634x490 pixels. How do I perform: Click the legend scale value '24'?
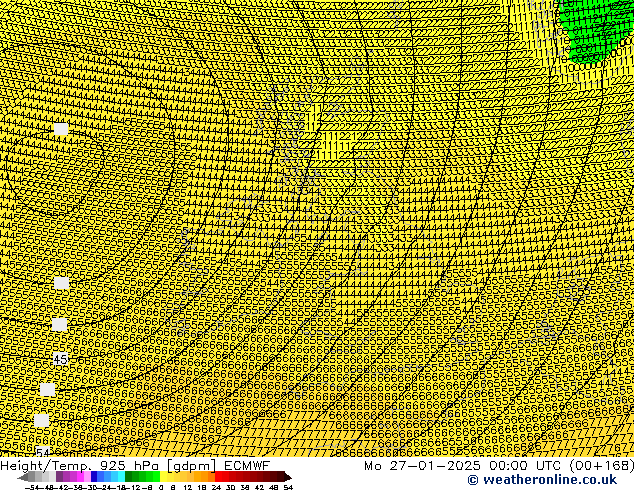tap(216, 488)
